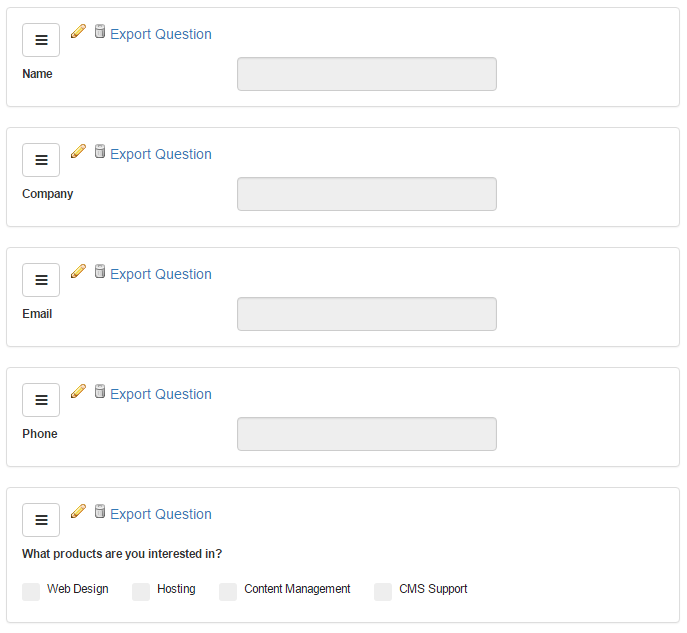Tick the CMS Support checkbox
The height and width of the screenshot is (633, 687).
(383, 592)
